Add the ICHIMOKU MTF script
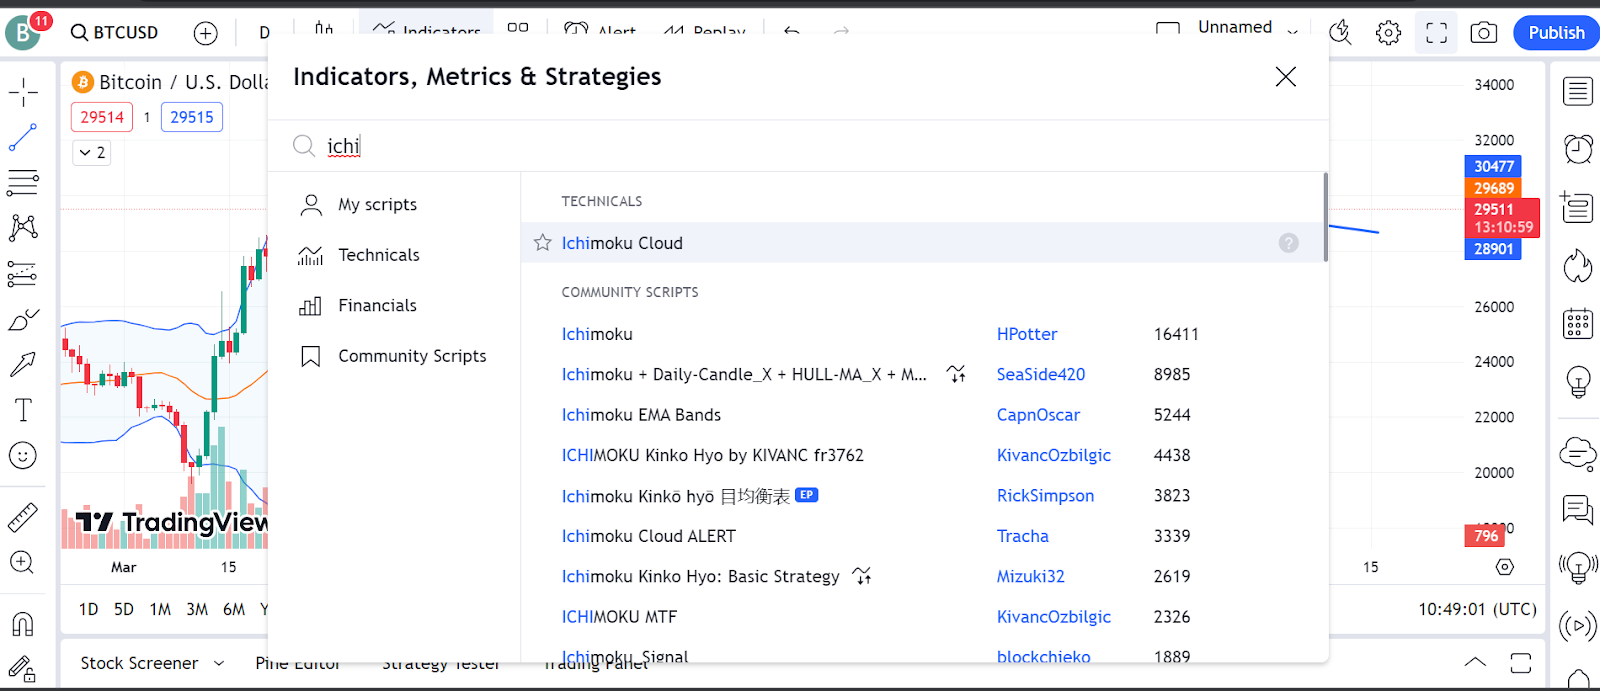The image size is (1600, 691). click(x=619, y=617)
